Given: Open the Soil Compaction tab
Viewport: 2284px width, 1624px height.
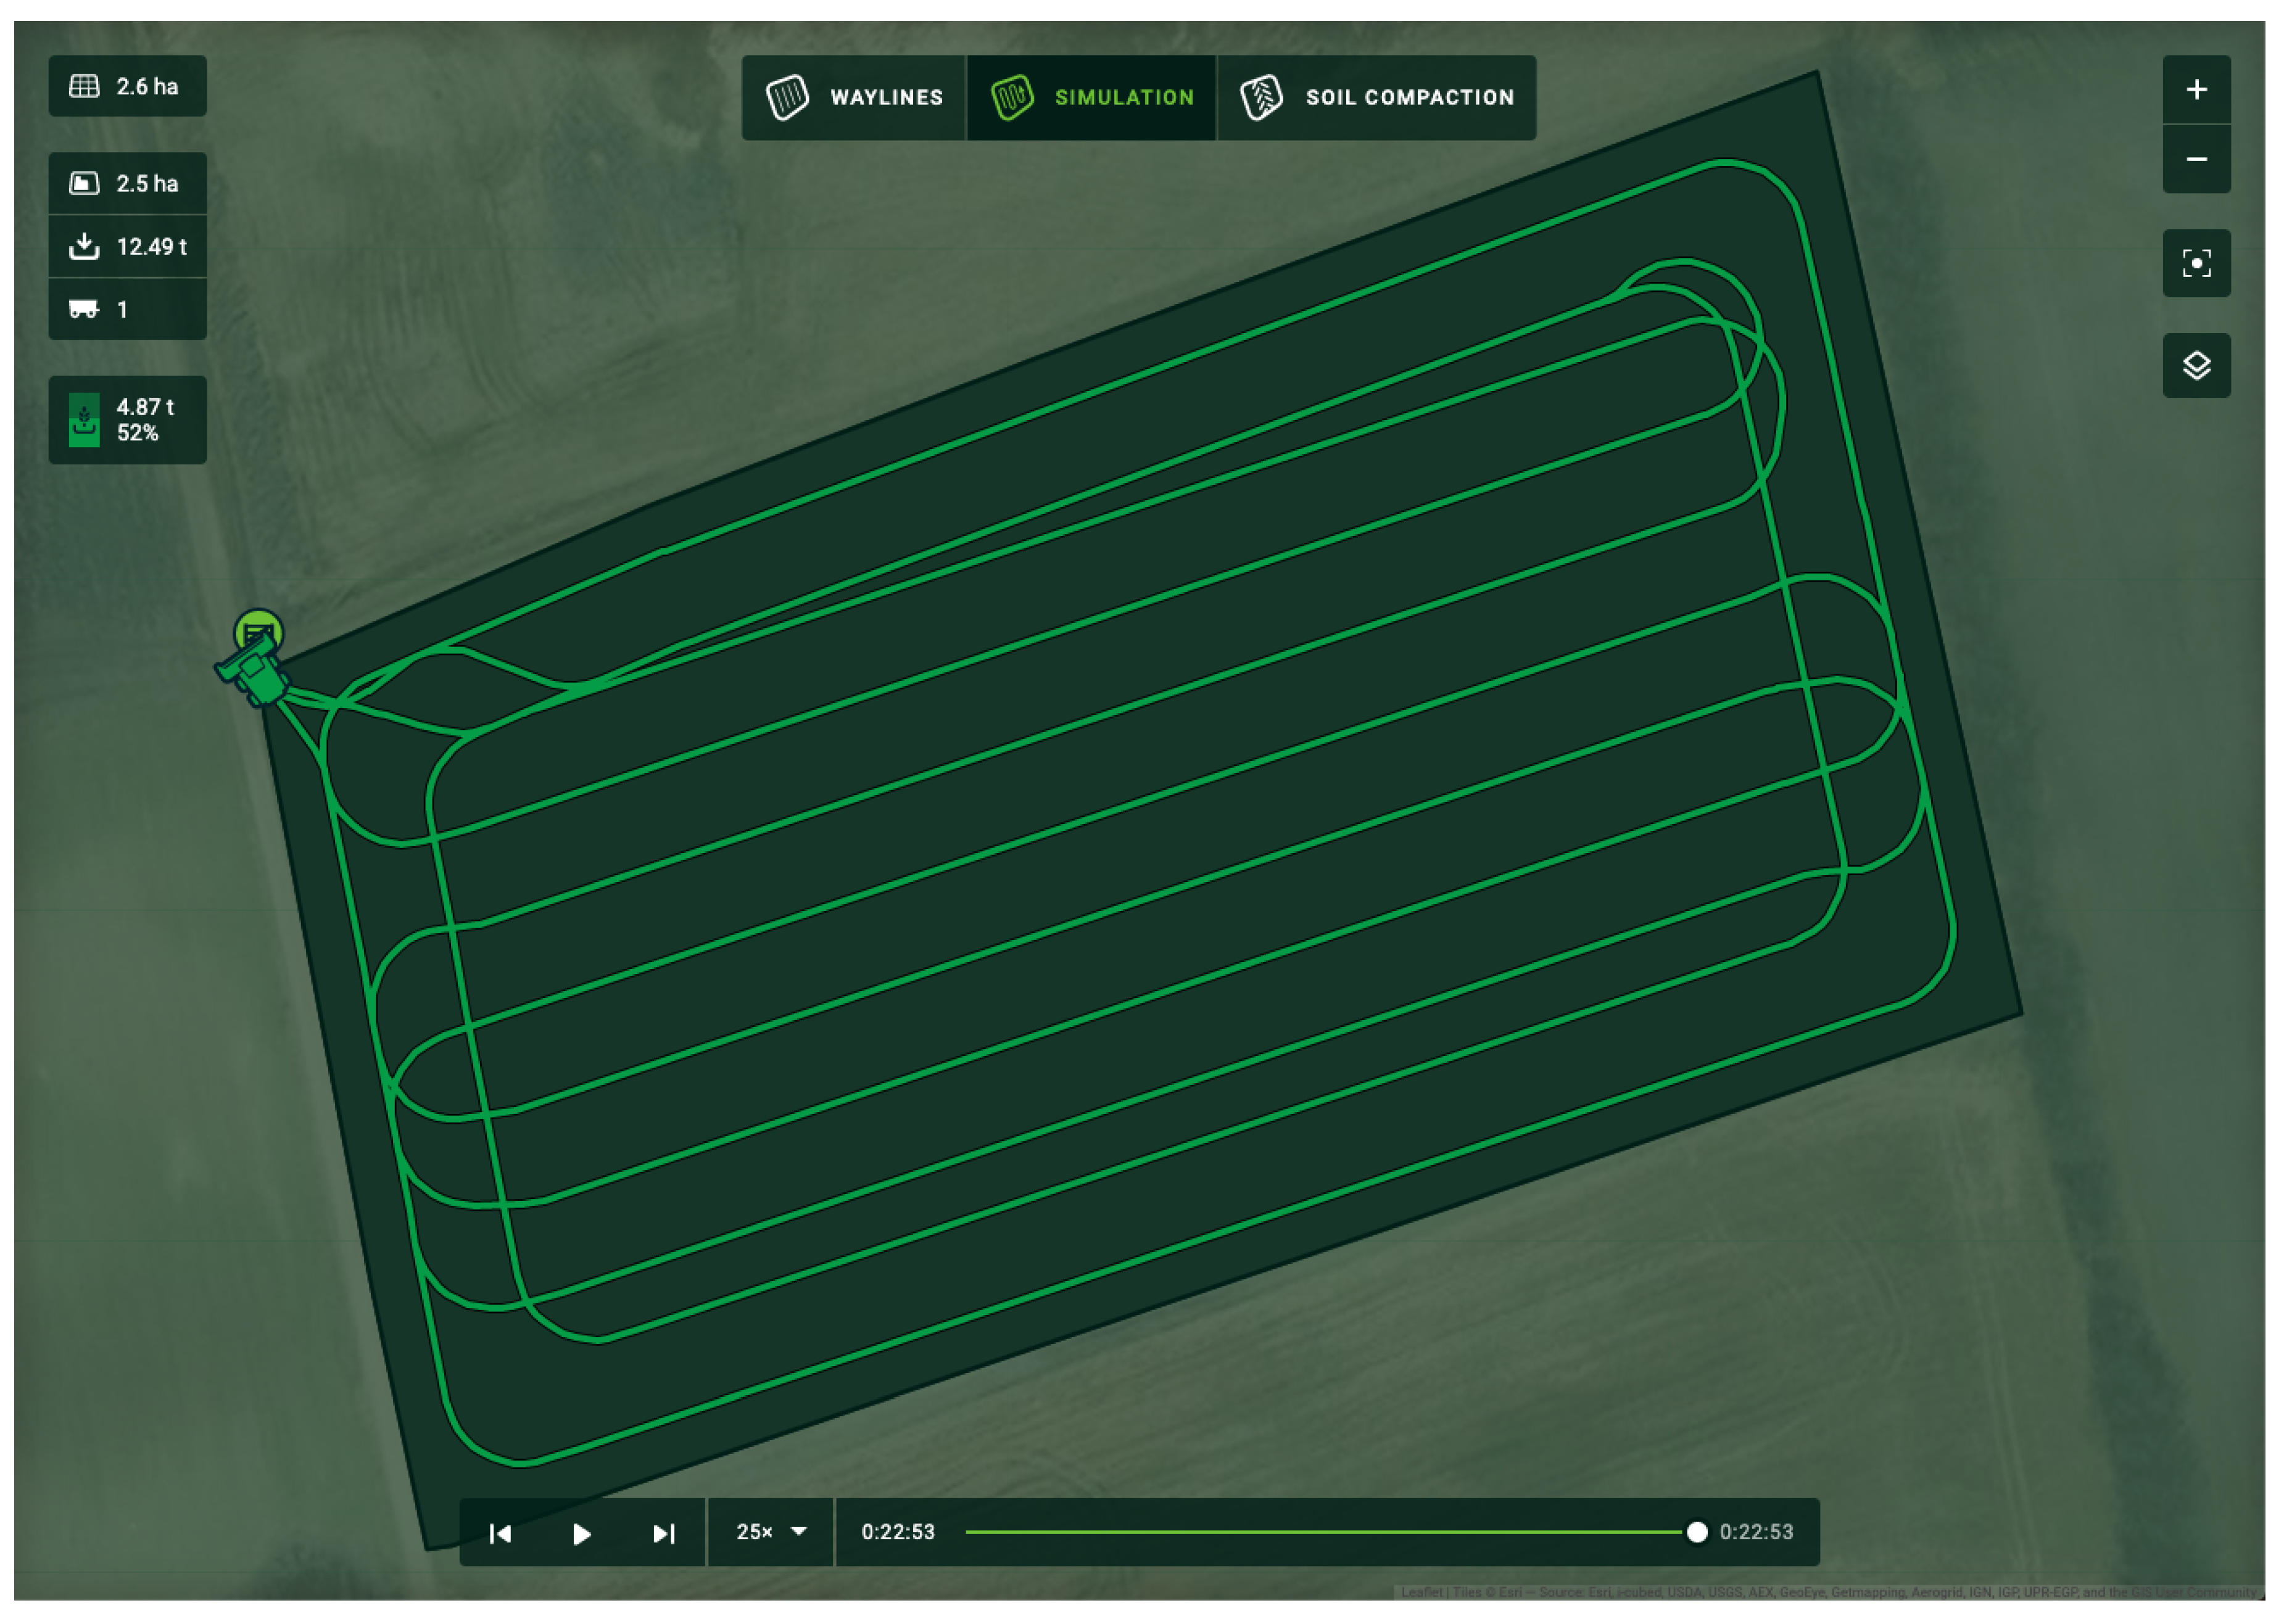Looking at the screenshot, I should click(x=1377, y=97).
